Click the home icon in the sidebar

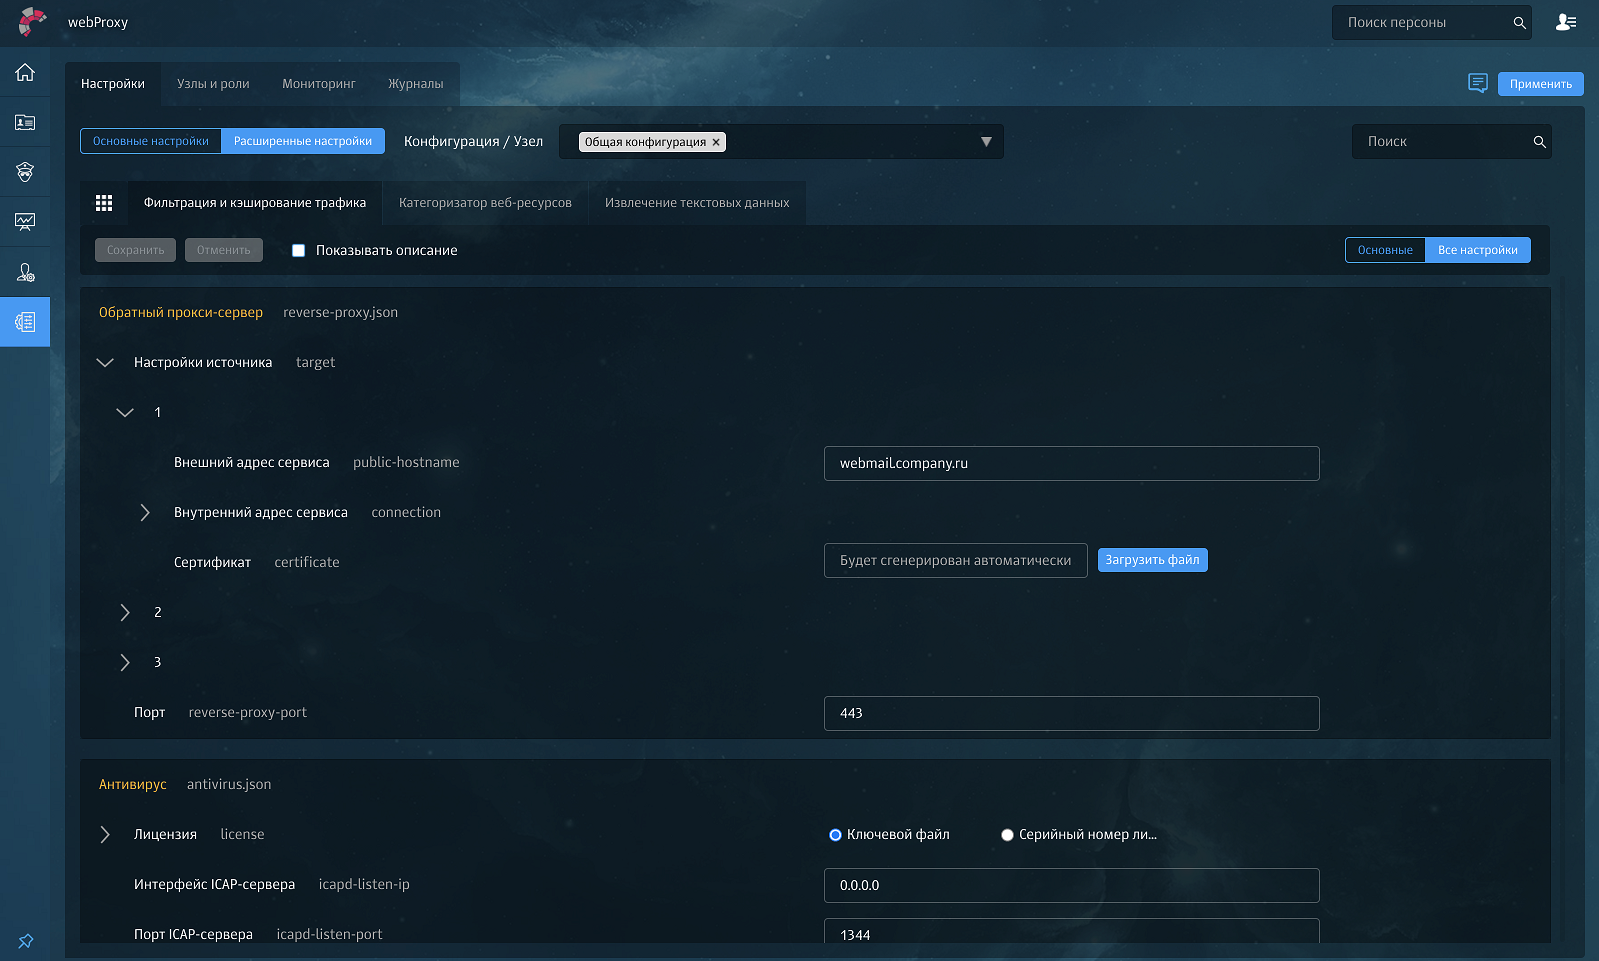click(x=25, y=72)
